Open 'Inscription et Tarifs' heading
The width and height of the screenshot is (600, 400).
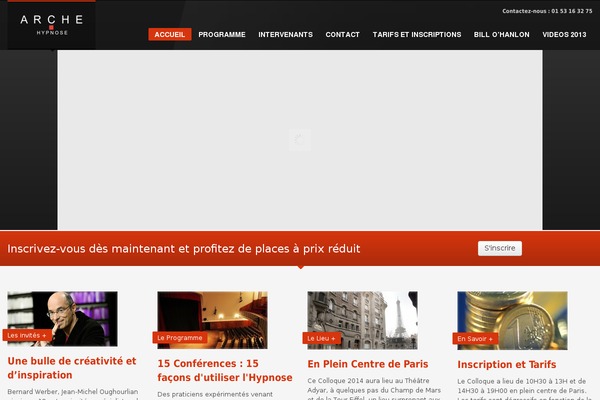[507, 364]
